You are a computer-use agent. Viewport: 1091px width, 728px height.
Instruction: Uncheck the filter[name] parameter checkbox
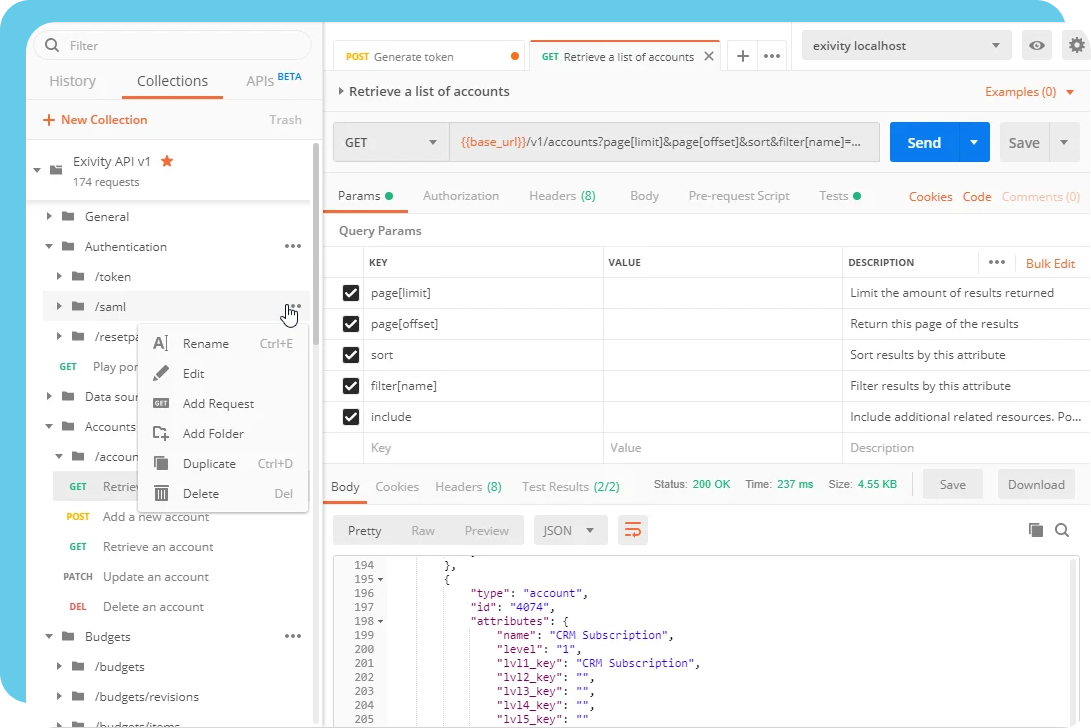(351, 386)
